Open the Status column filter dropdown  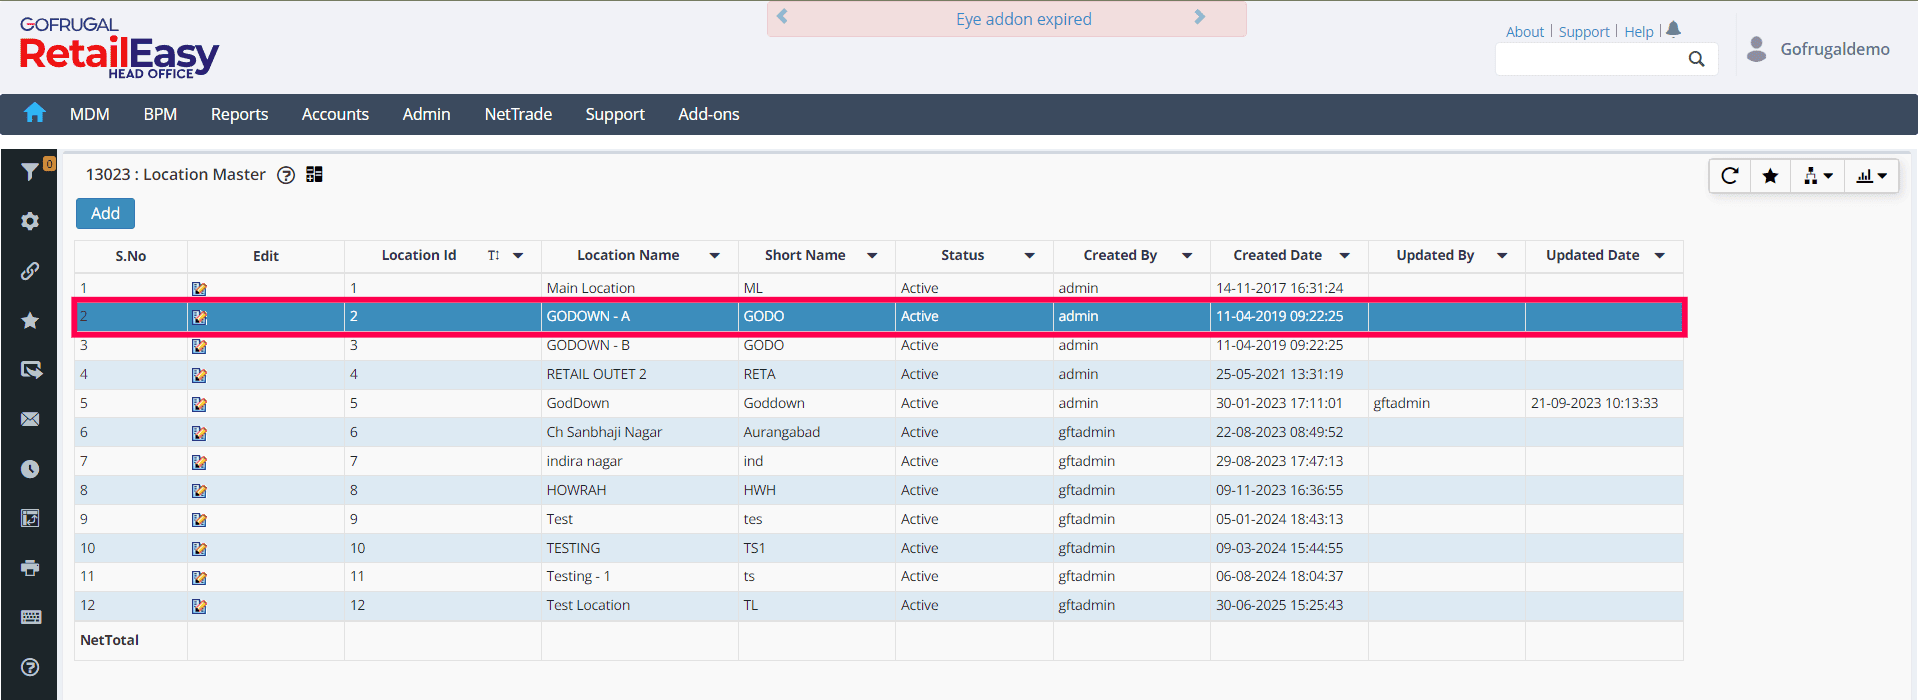pyautogui.click(x=1029, y=256)
